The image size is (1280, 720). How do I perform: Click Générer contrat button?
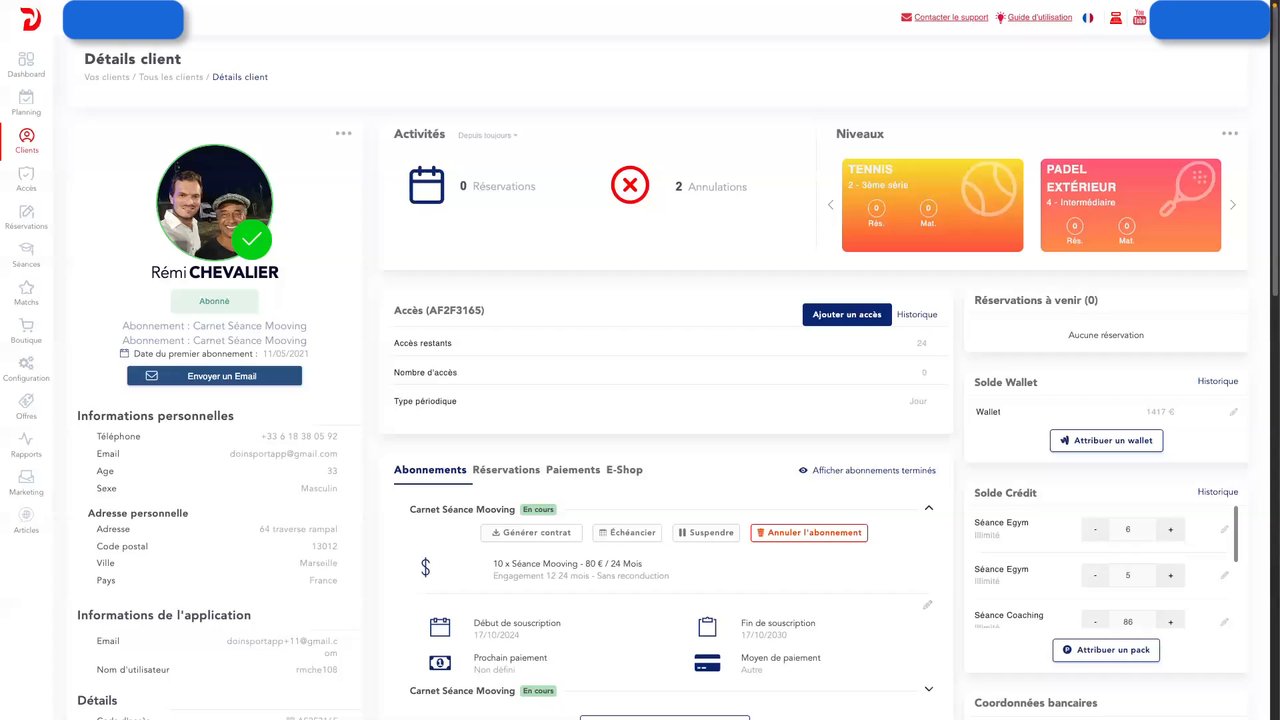[x=531, y=533]
